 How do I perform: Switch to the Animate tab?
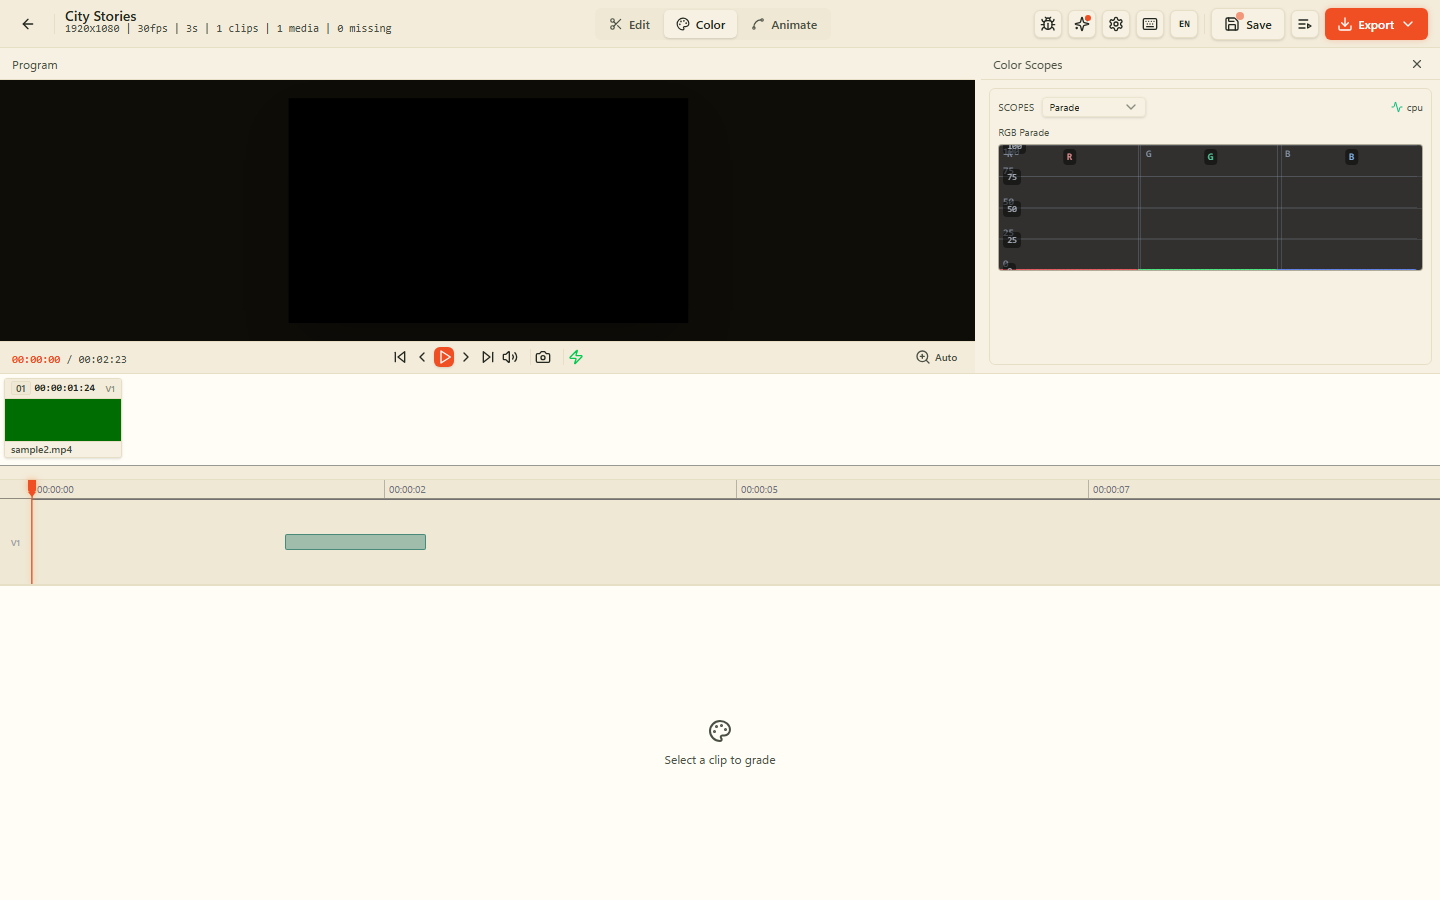(x=784, y=24)
